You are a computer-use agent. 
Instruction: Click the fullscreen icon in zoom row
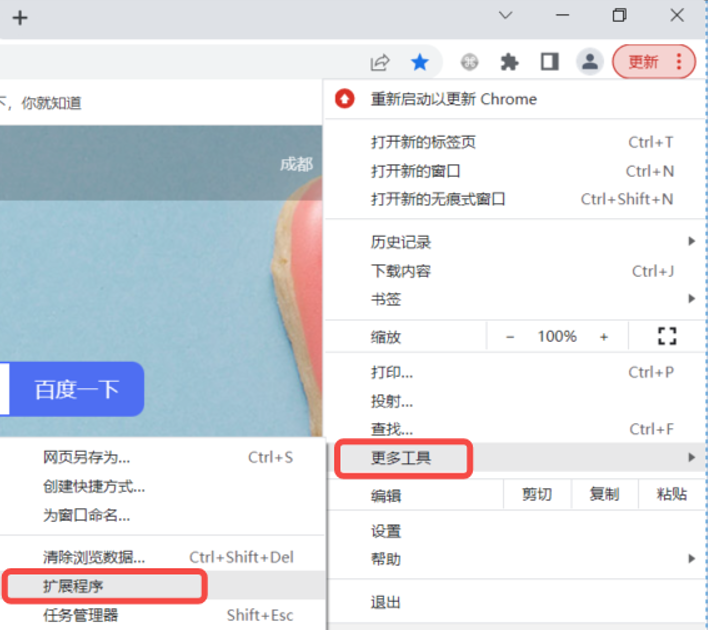[667, 336]
